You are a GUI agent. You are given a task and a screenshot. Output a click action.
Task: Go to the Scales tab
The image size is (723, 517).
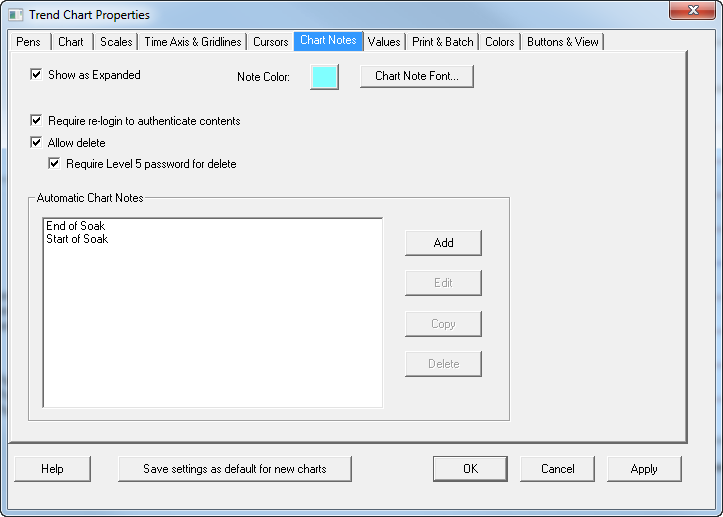pos(116,42)
